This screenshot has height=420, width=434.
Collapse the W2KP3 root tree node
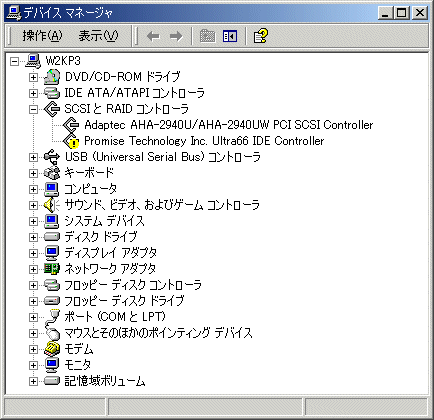pyautogui.click(x=14, y=61)
